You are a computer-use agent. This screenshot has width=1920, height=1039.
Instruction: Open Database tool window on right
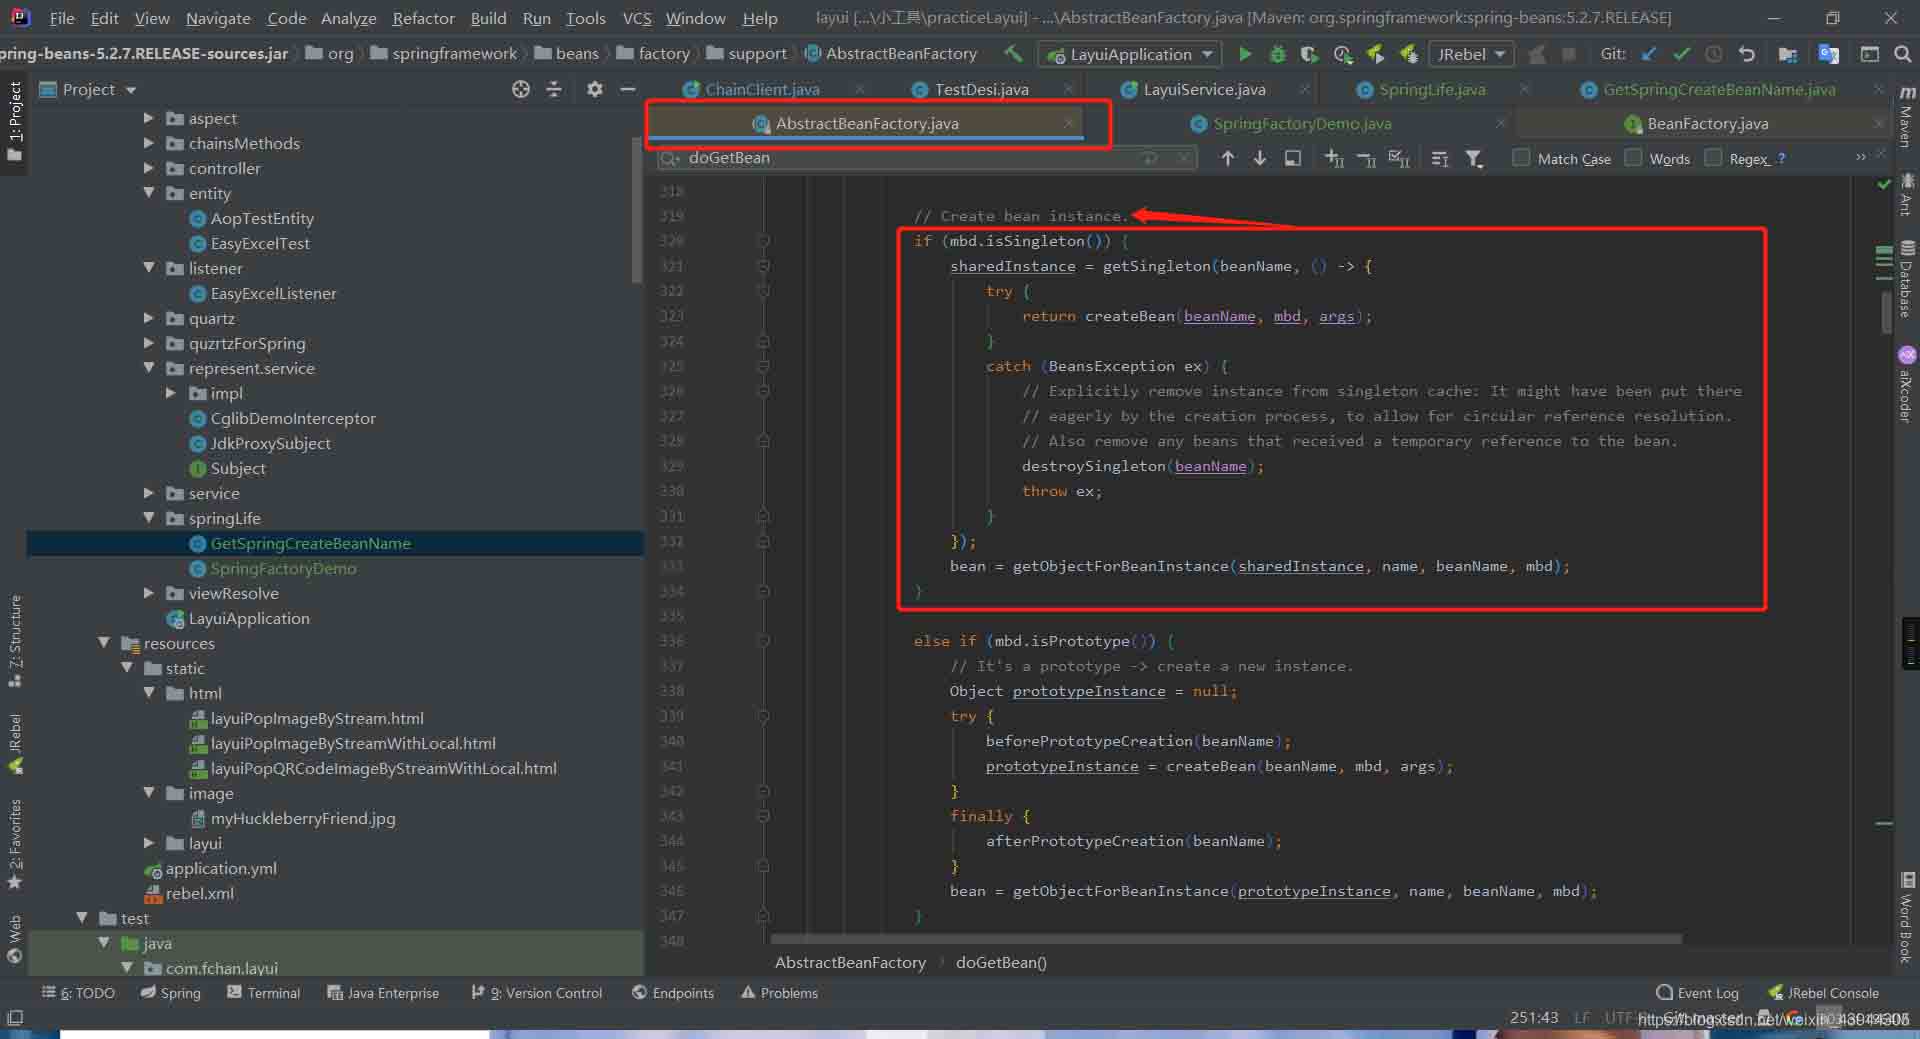point(1907,280)
